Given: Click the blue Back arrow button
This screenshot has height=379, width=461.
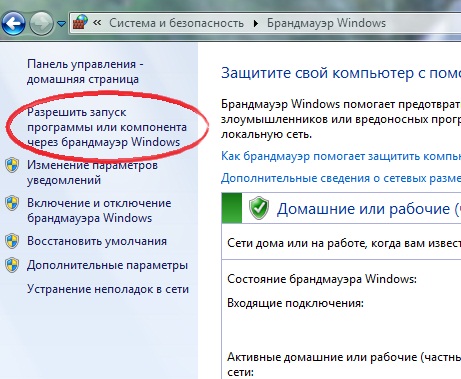Looking at the screenshot, I should click(13, 23).
